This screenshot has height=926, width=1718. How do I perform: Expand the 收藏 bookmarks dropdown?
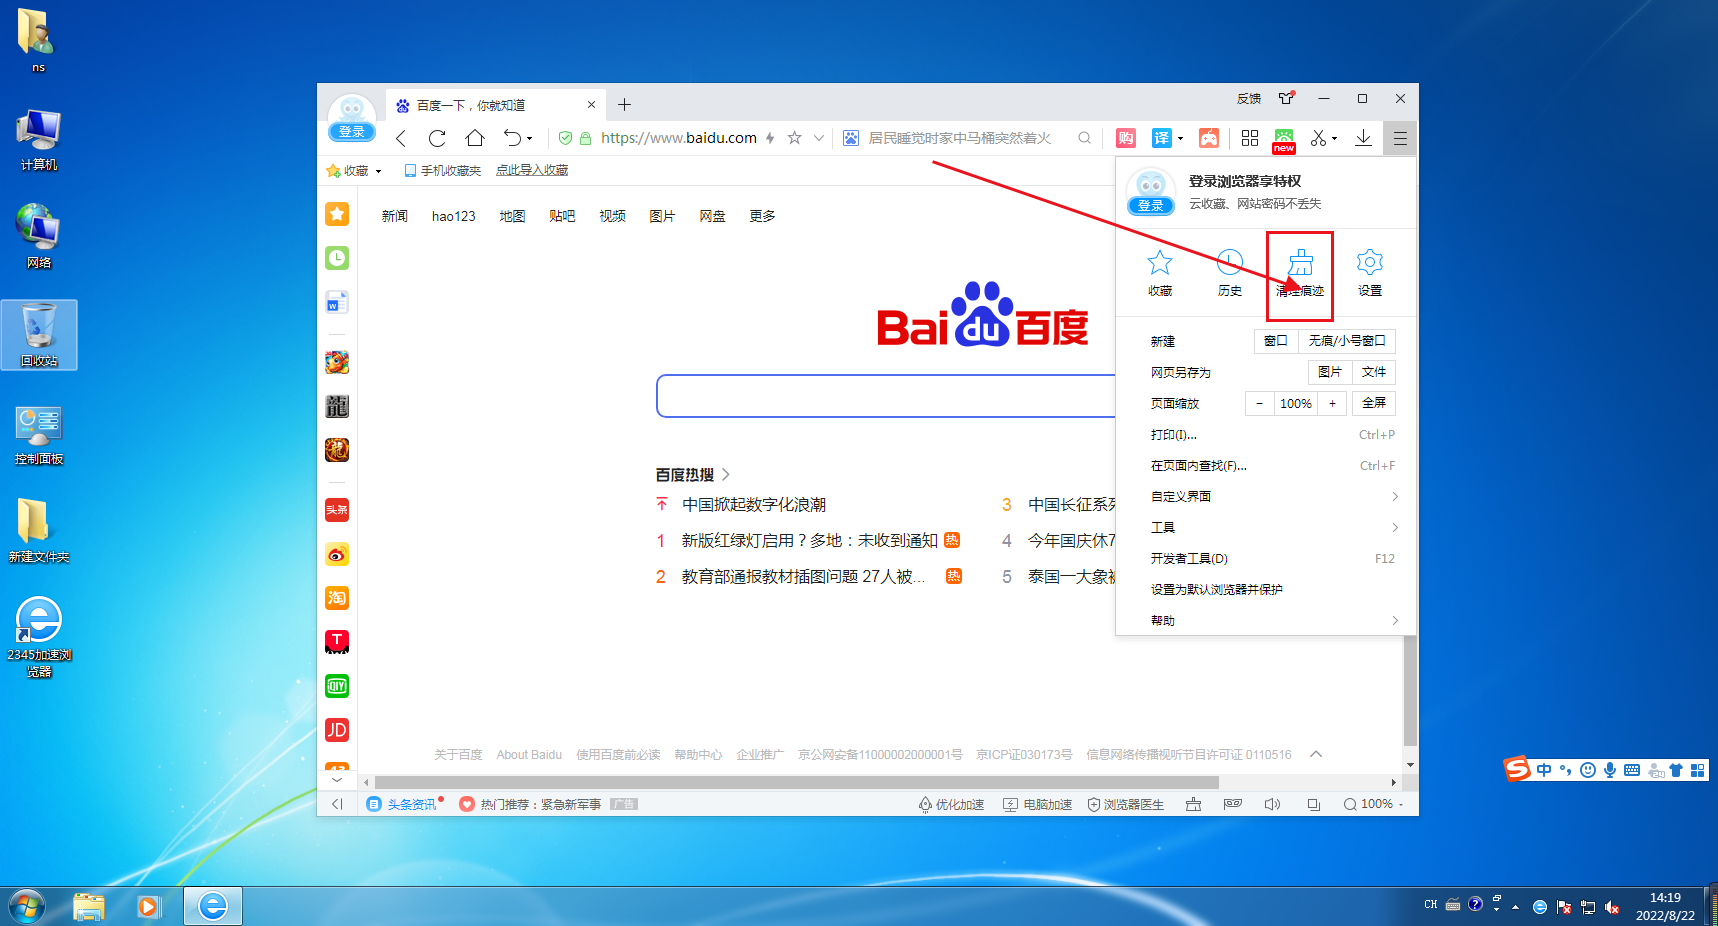pyautogui.click(x=378, y=171)
